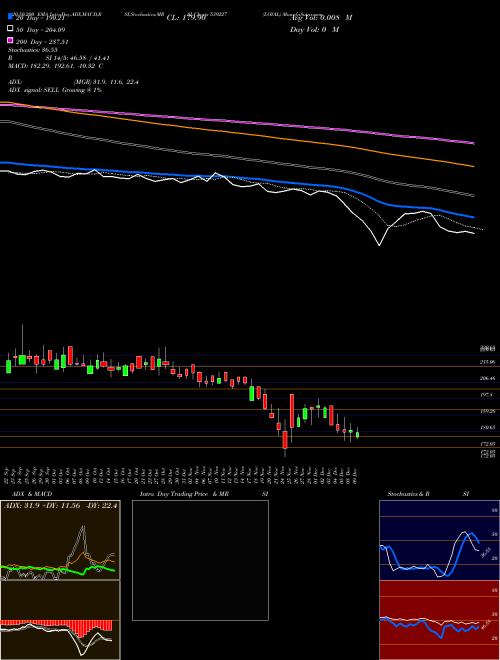
Task: Open the MACD histogram panel
Action: tap(60, 620)
